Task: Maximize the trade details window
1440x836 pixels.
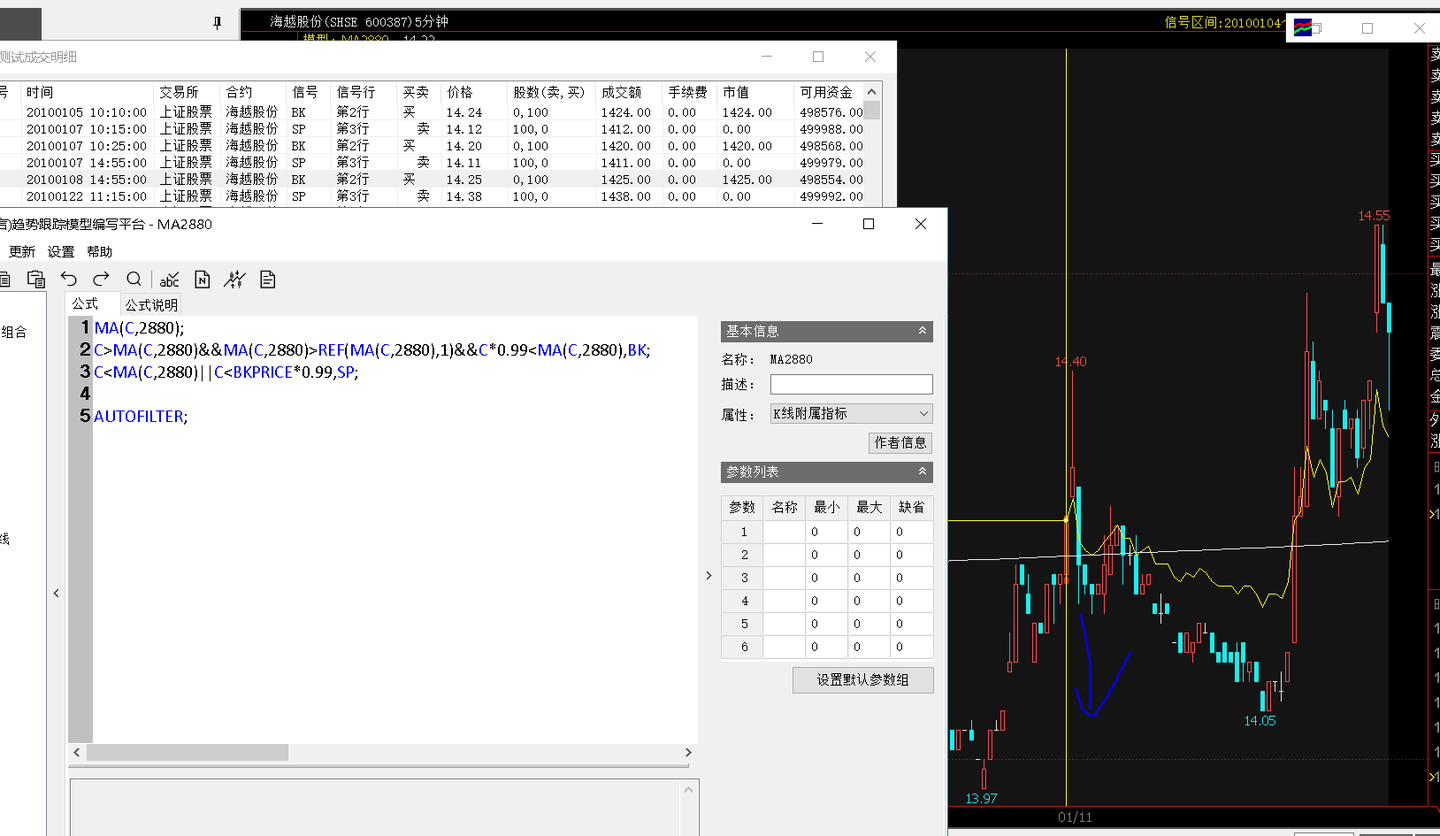Action: tap(818, 57)
